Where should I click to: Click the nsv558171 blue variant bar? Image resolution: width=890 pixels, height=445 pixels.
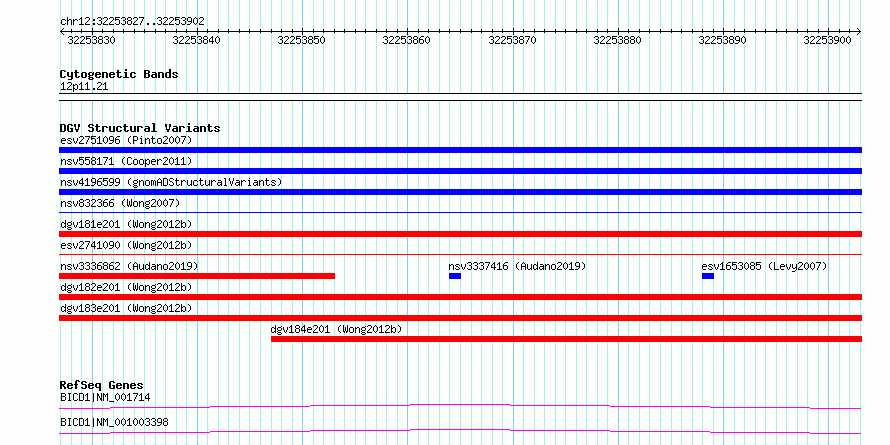(x=460, y=171)
